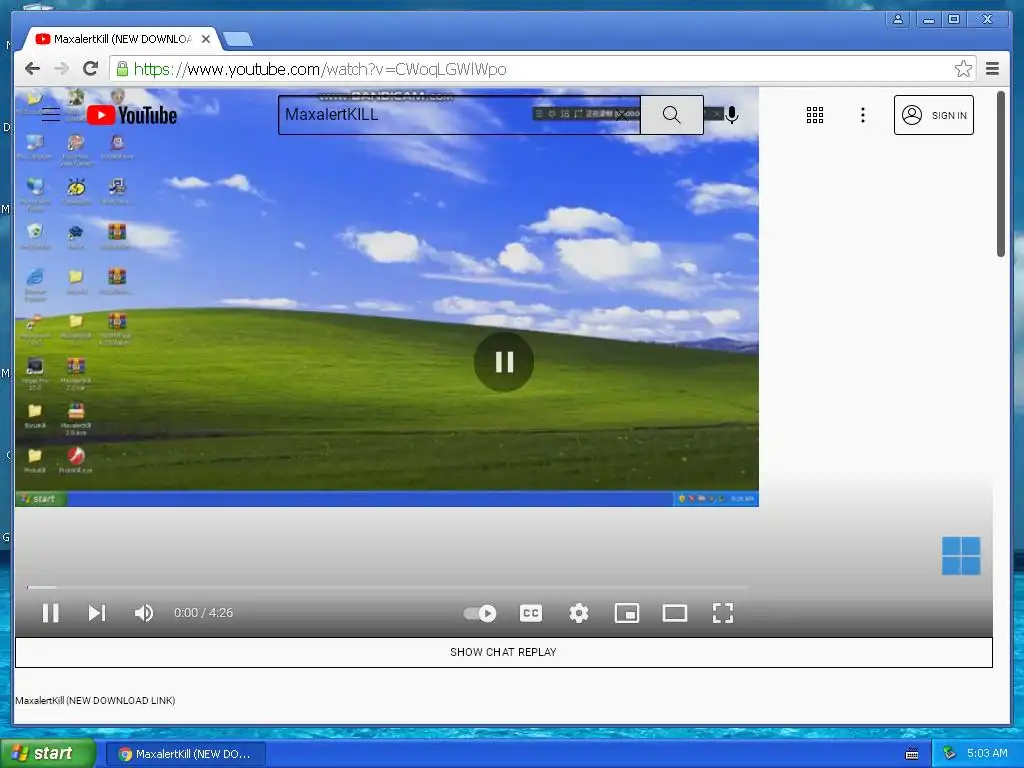Screen dimensions: 1024x768
Task: View the site security padlock info
Action: [122, 69]
